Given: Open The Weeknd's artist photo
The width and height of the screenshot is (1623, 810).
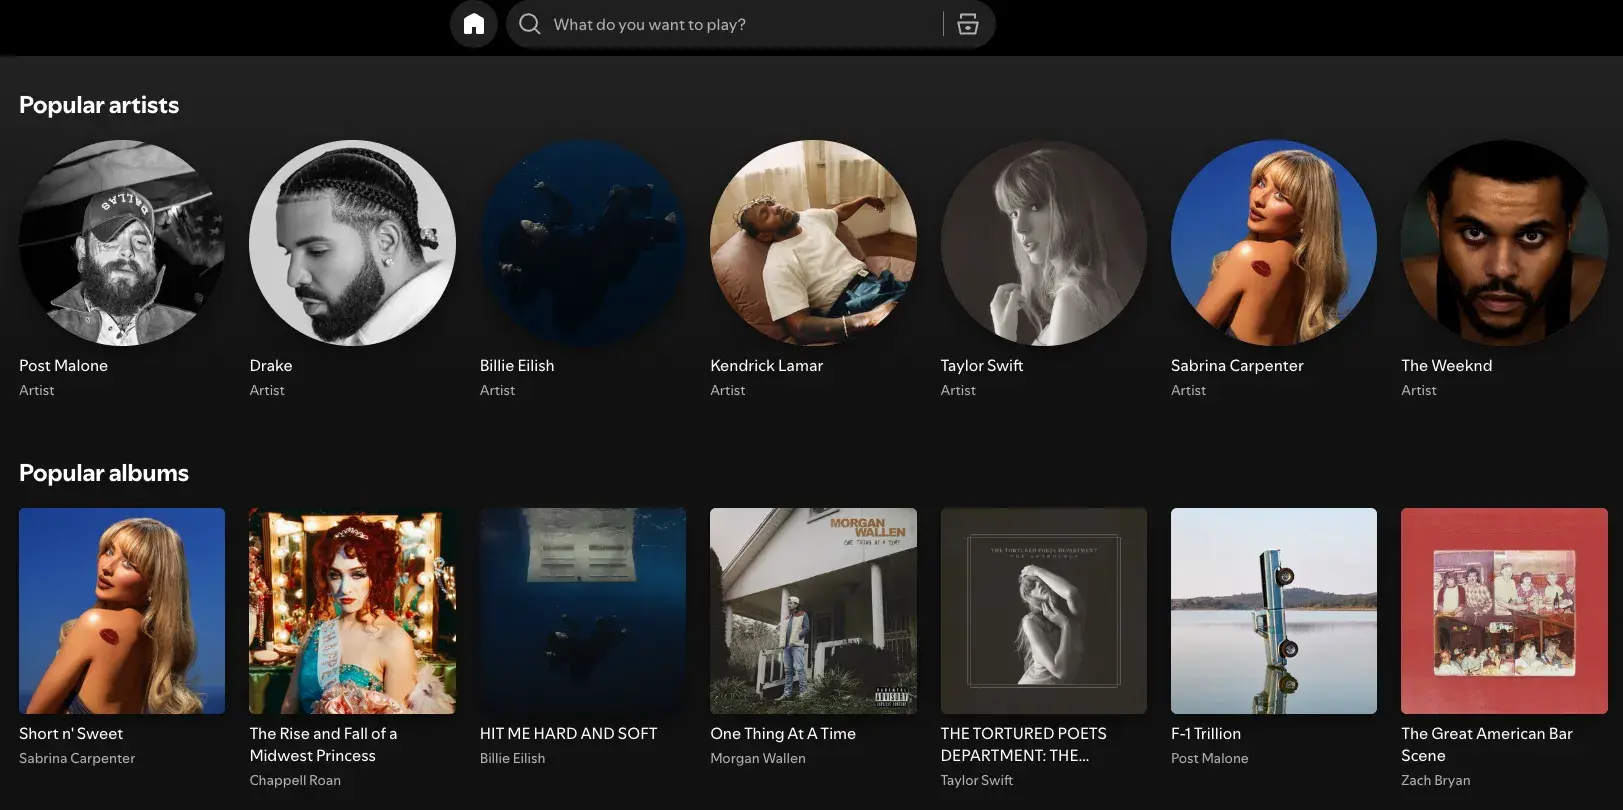Looking at the screenshot, I should [x=1504, y=243].
